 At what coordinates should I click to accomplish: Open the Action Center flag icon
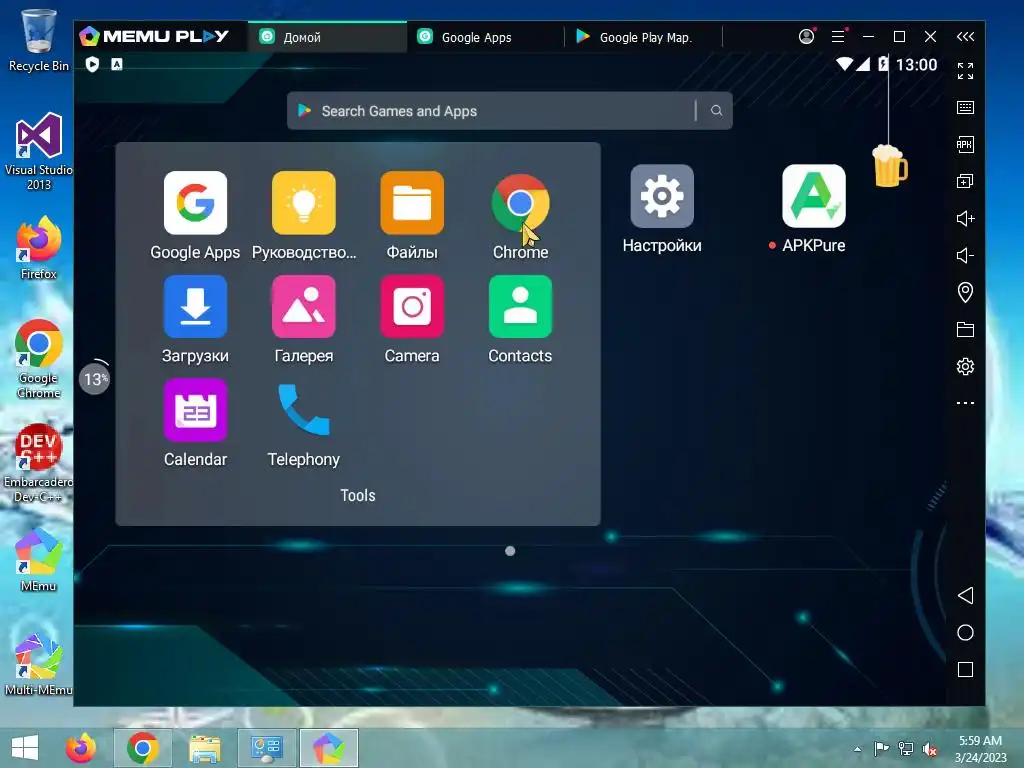881,749
